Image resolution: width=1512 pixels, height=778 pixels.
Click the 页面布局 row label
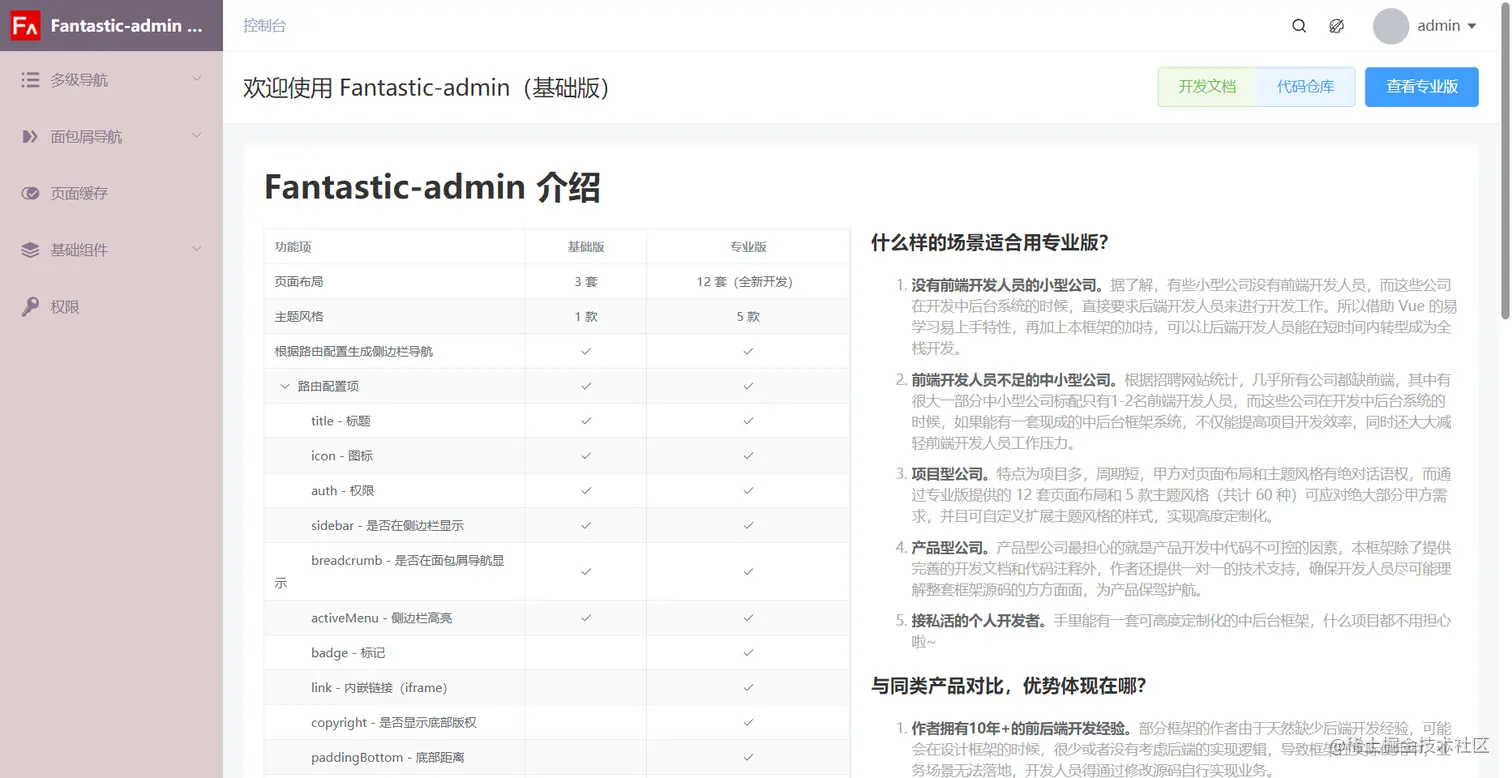(x=299, y=282)
